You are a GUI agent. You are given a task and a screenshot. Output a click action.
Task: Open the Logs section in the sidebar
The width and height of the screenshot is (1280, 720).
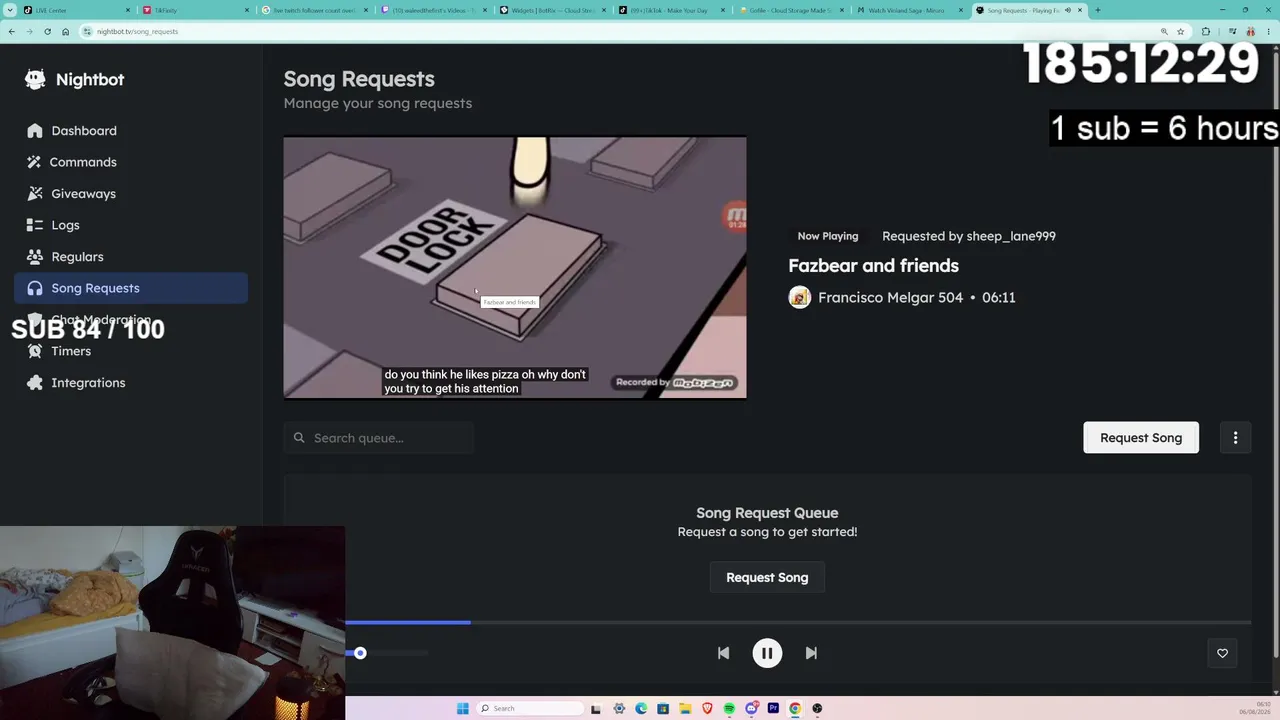coord(131,225)
